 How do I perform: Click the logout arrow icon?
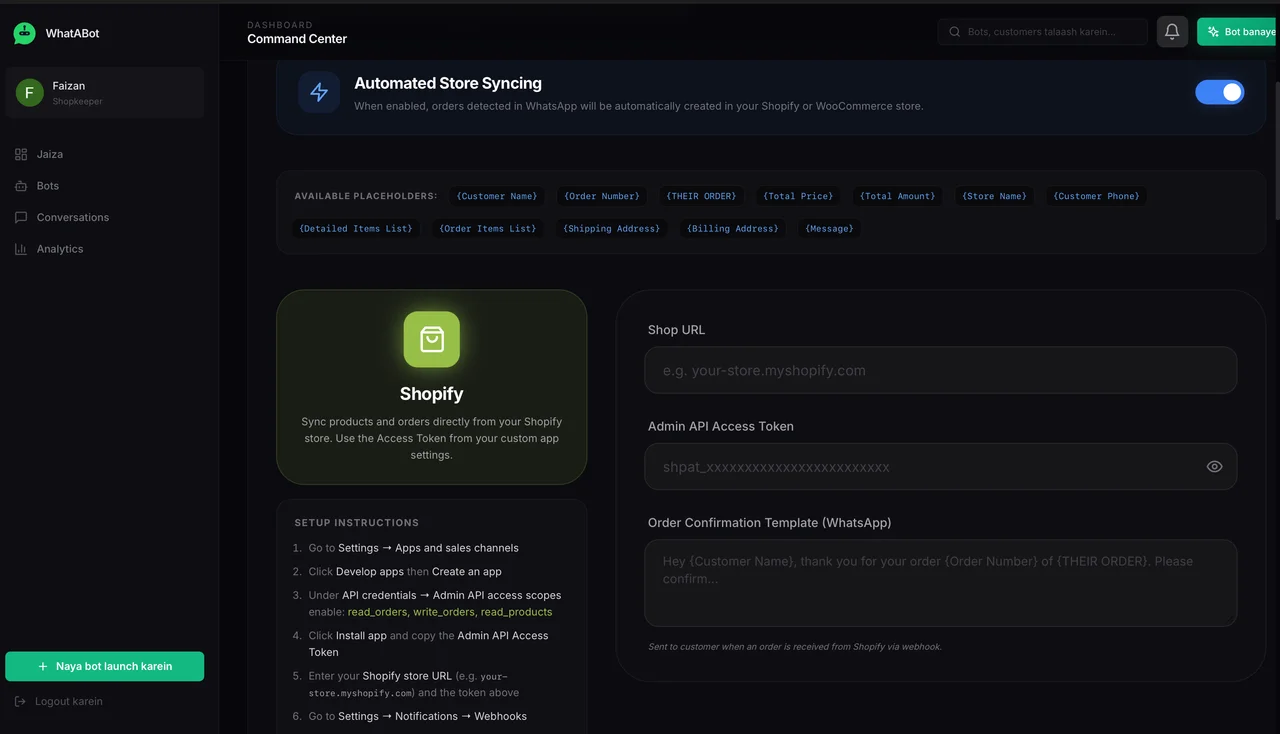(x=21, y=701)
